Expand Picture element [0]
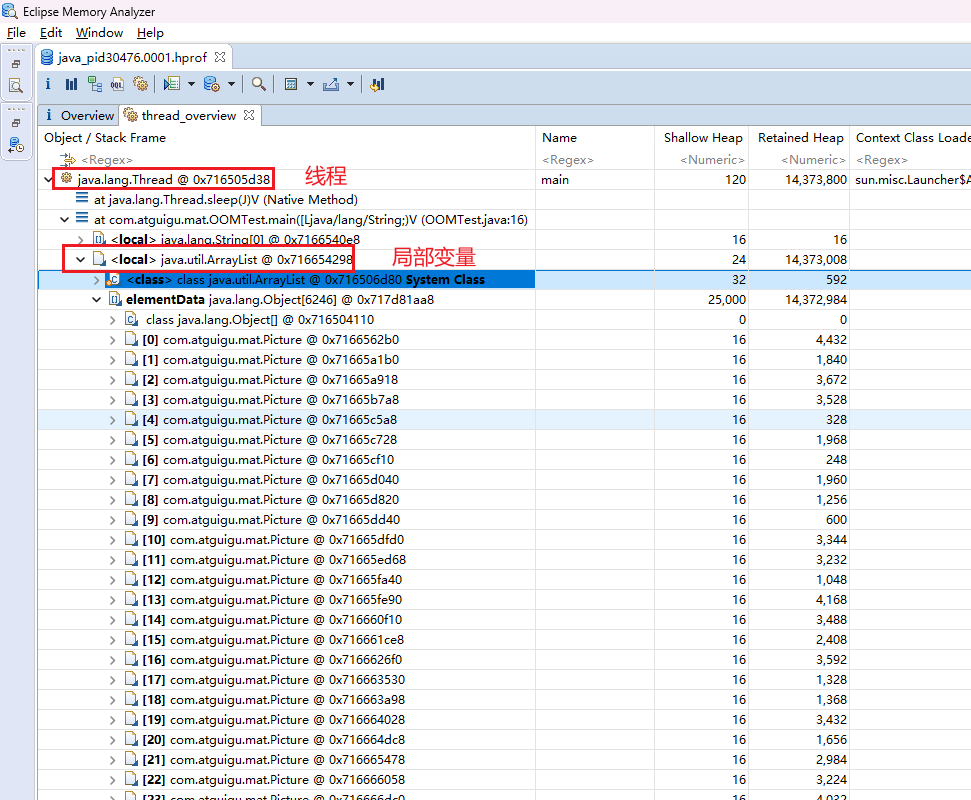 112,340
